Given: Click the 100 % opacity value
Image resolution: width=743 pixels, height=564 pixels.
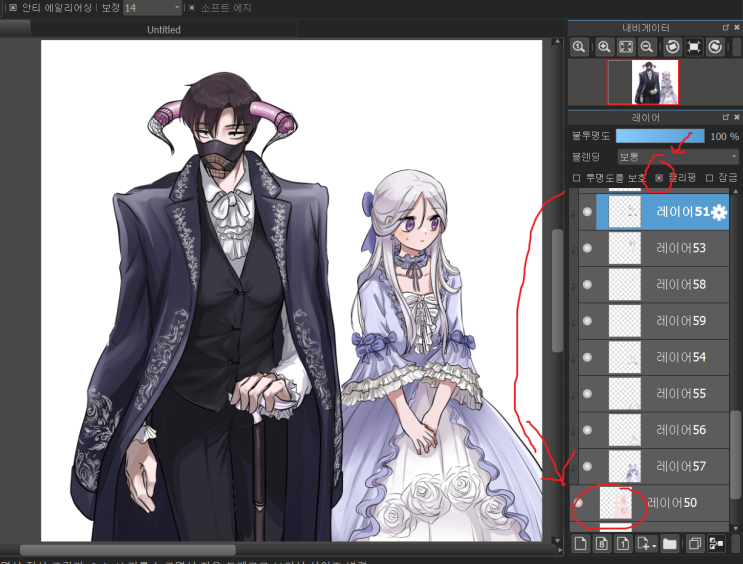Looking at the screenshot, I should 725,136.
